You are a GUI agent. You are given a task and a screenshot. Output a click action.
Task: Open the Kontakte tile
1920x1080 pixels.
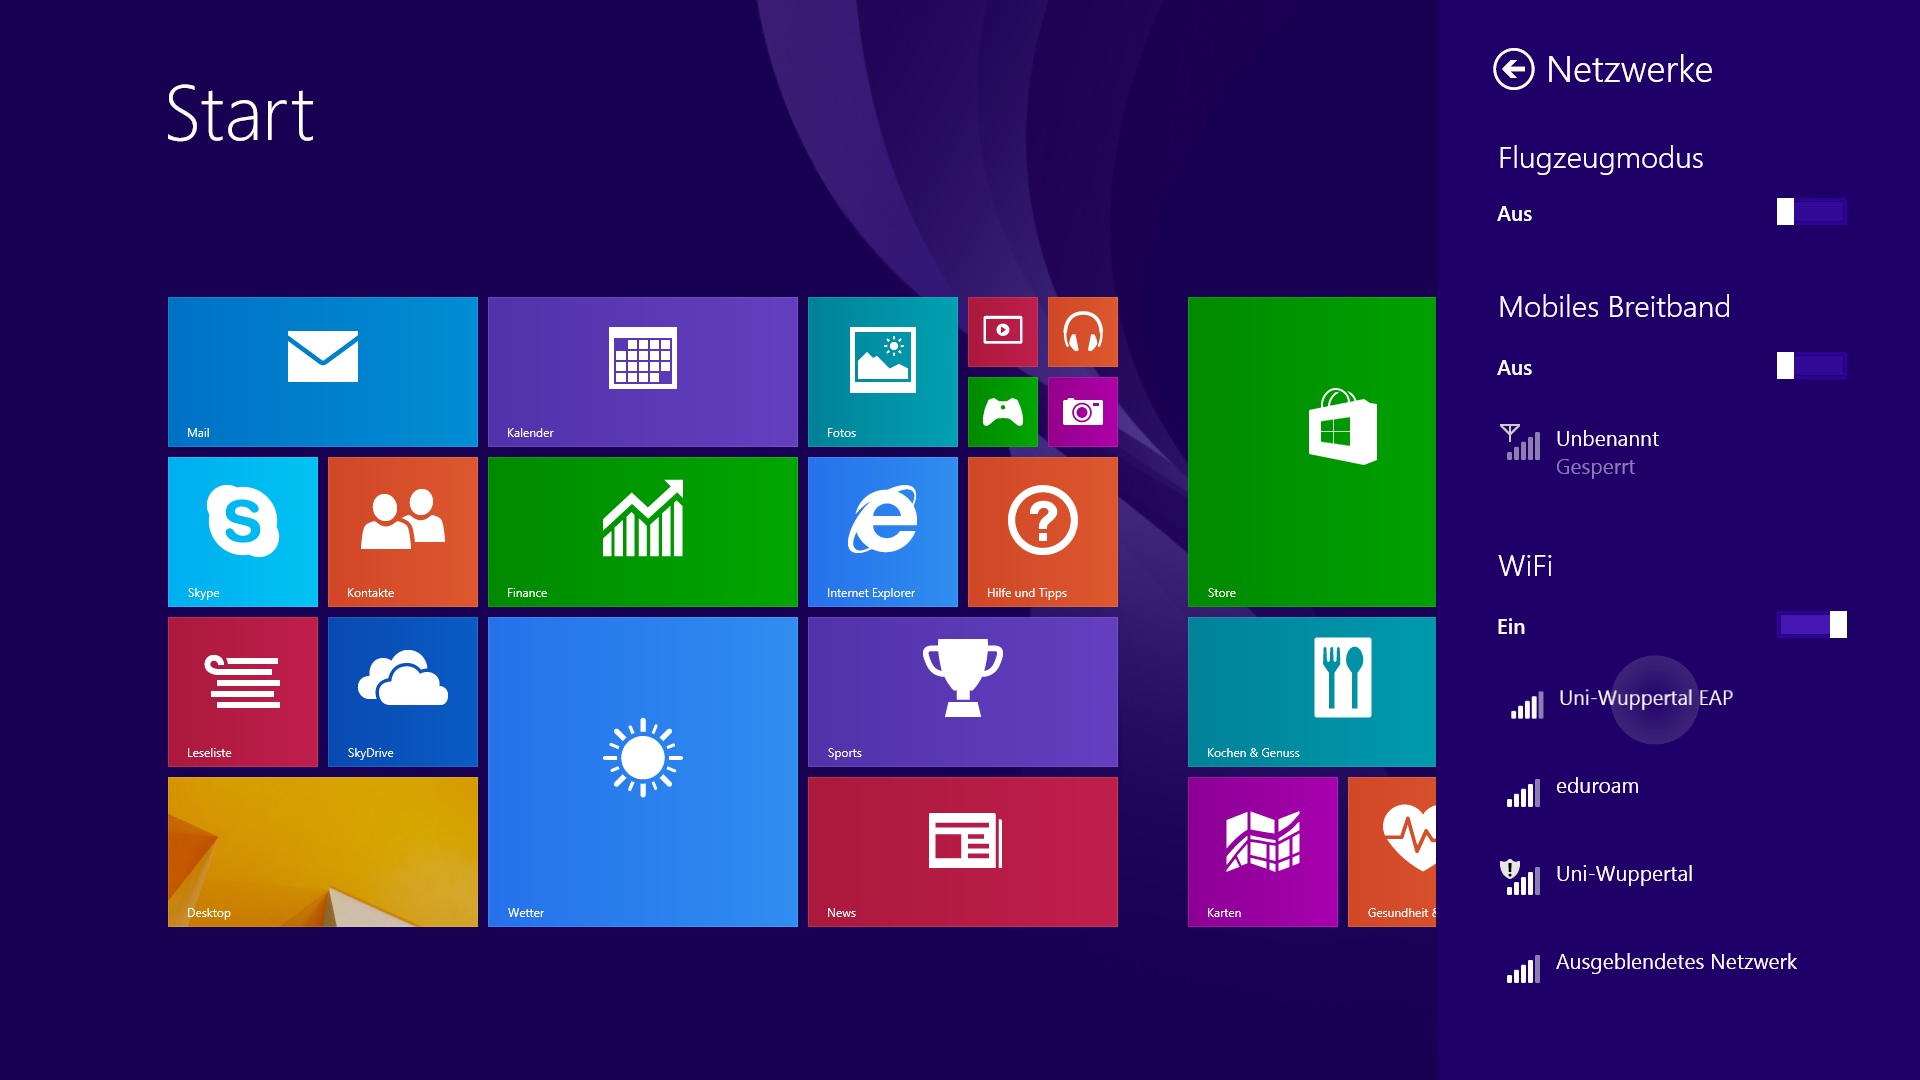click(x=403, y=532)
